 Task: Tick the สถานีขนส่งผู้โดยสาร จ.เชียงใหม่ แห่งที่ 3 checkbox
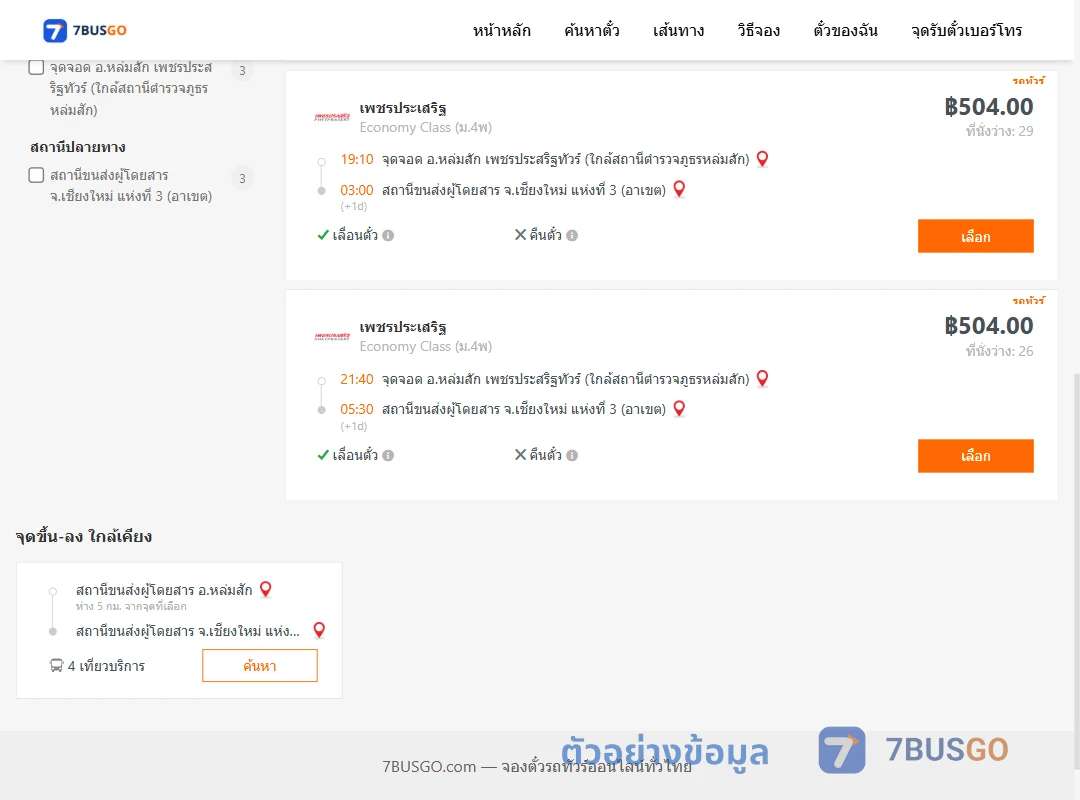tap(37, 175)
